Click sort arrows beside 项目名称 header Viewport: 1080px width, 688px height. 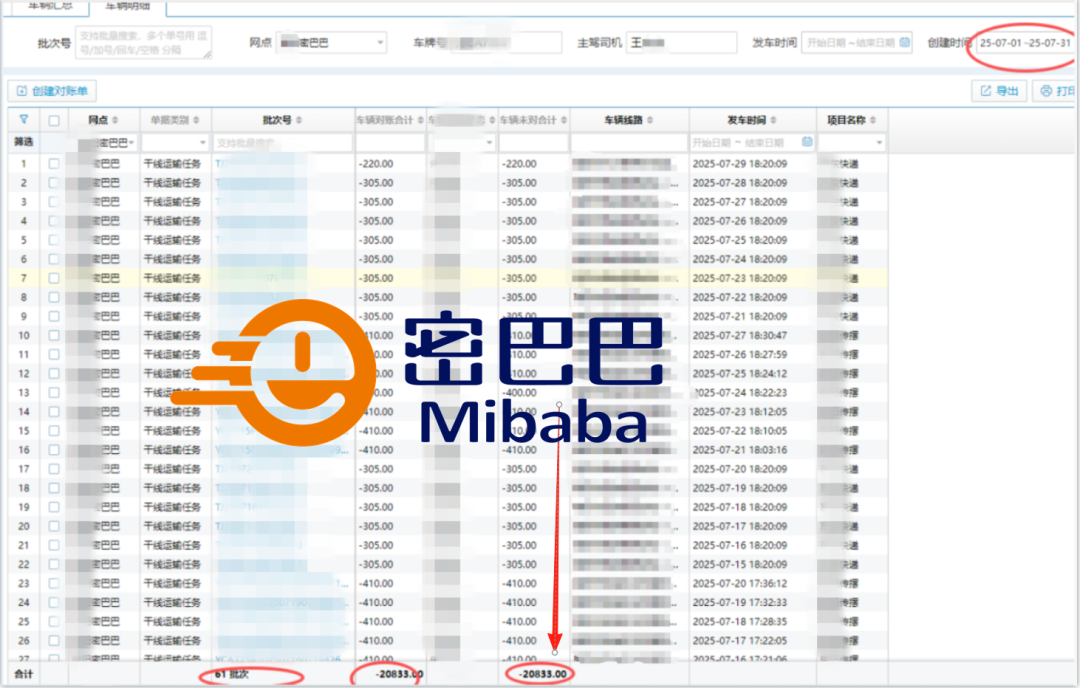tap(873, 121)
